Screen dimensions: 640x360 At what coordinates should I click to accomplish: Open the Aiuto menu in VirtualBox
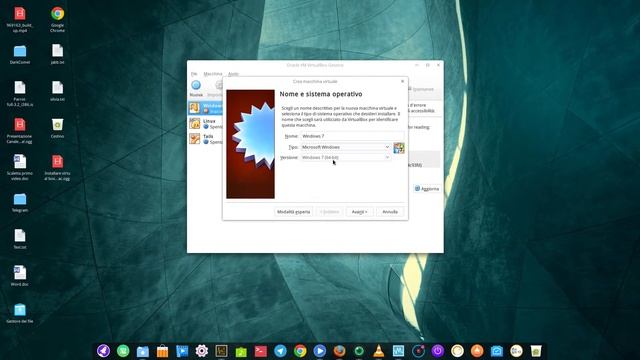click(x=233, y=74)
